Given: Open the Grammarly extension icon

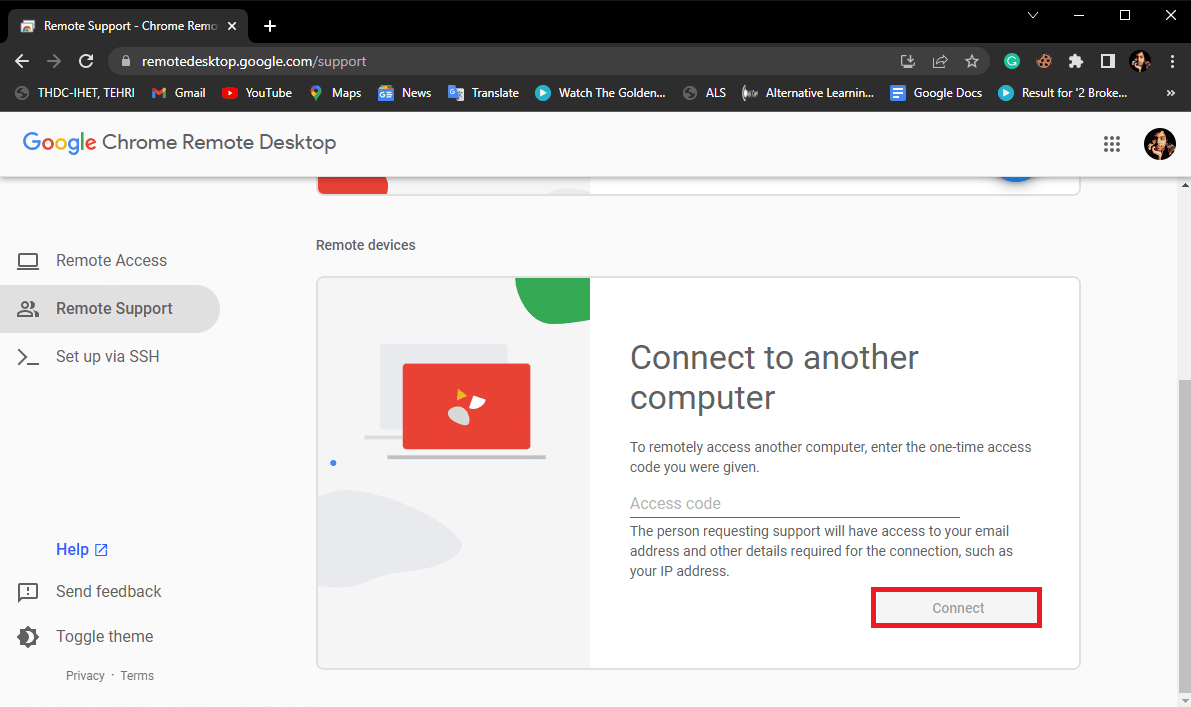Looking at the screenshot, I should (x=1012, y=62).
